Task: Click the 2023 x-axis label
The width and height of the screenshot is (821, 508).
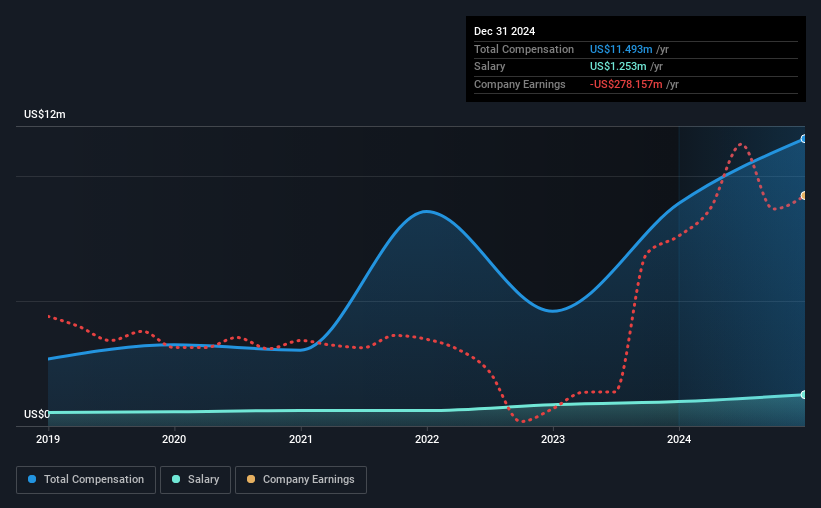Action: [x=553, y=439]
